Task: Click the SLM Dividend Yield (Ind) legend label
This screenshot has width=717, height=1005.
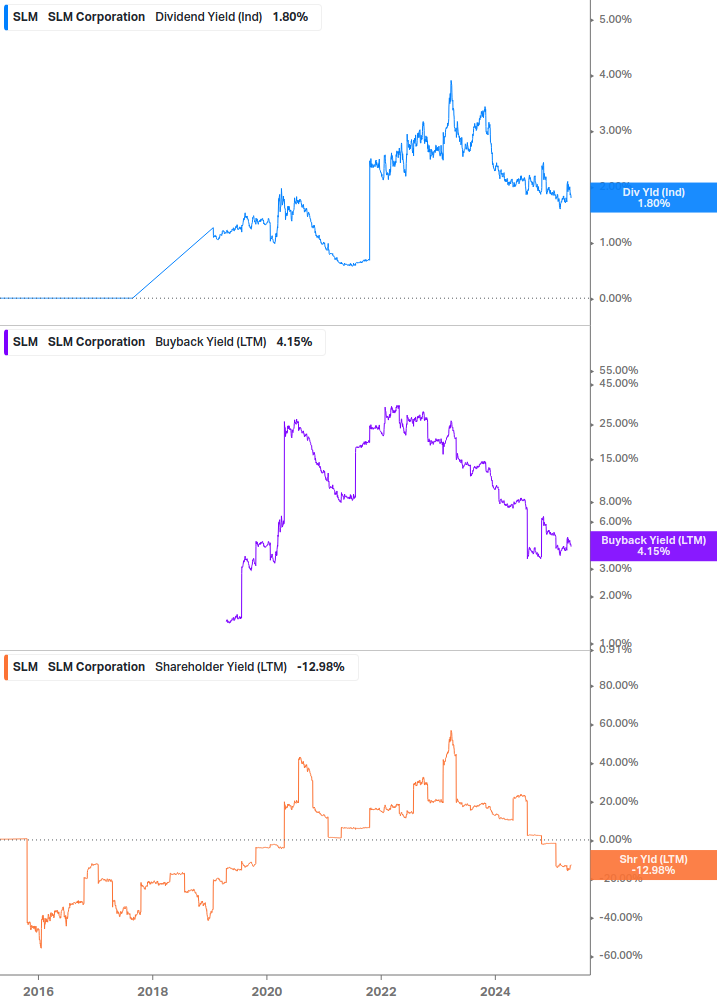Action: coord(163,17)
